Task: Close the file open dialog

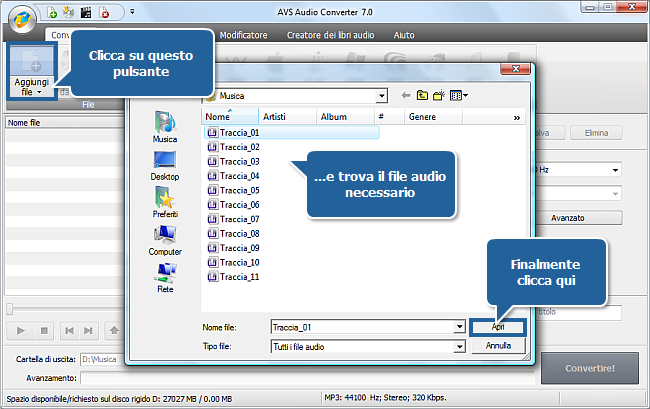Action: pos(515,69)
